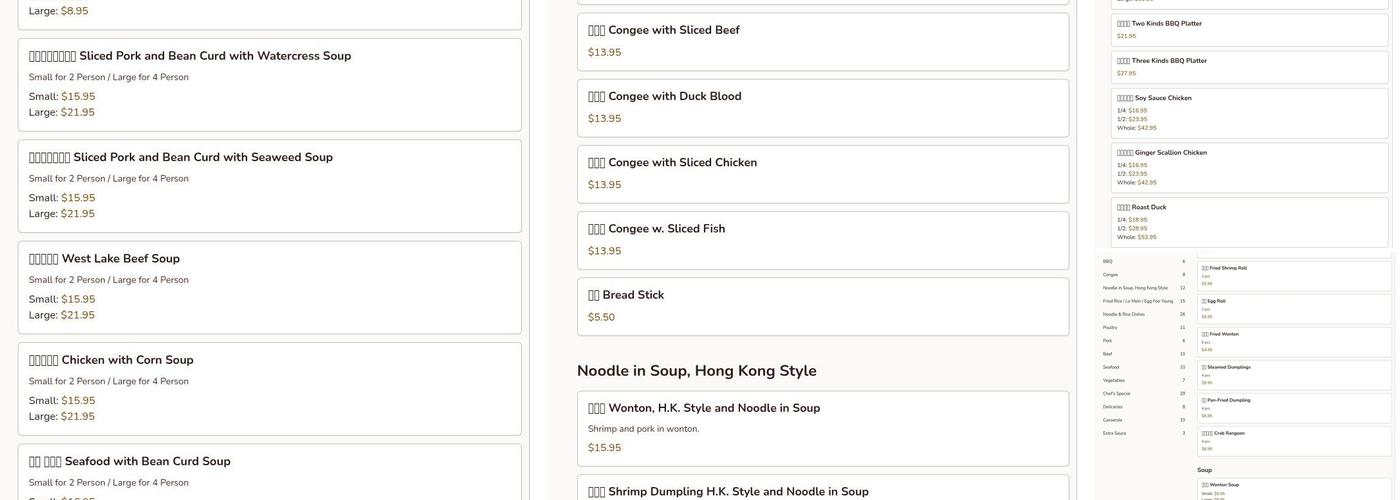Add the Bread Stick item

click(822, 305)
